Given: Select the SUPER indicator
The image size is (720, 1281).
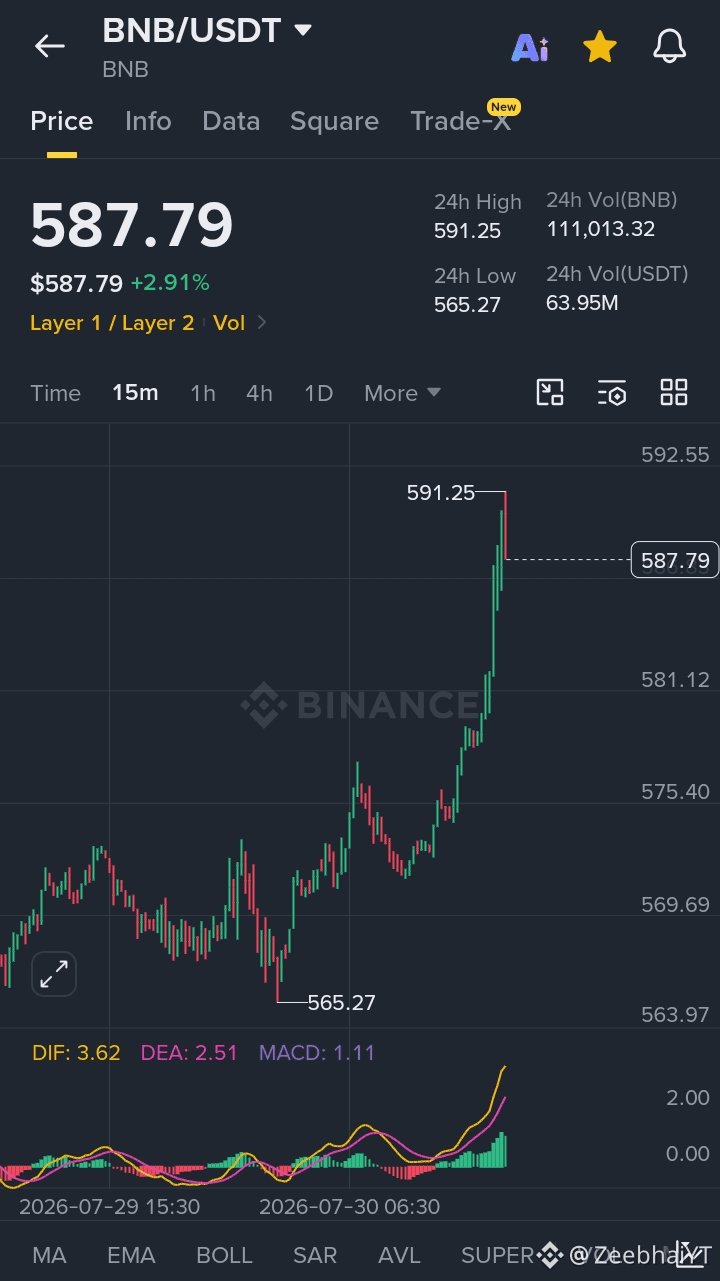Looking at the screenshot, I should pyautogui.click(x=497, y=1255).
